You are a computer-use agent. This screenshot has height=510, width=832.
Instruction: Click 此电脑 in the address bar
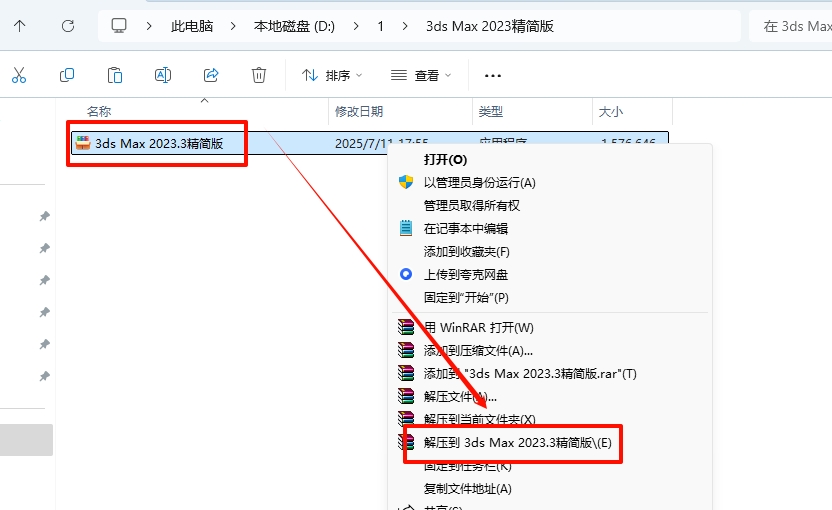tap(192, 26)
